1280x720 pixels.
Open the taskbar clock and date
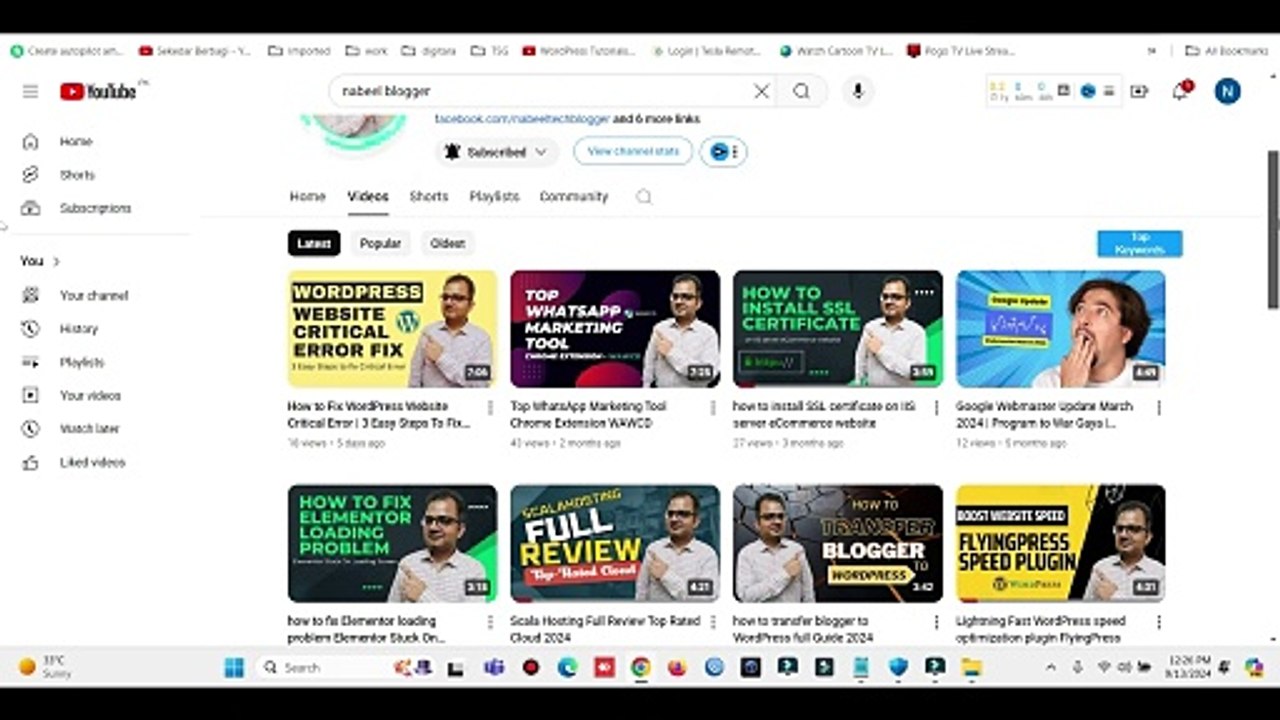point(1188,667)
